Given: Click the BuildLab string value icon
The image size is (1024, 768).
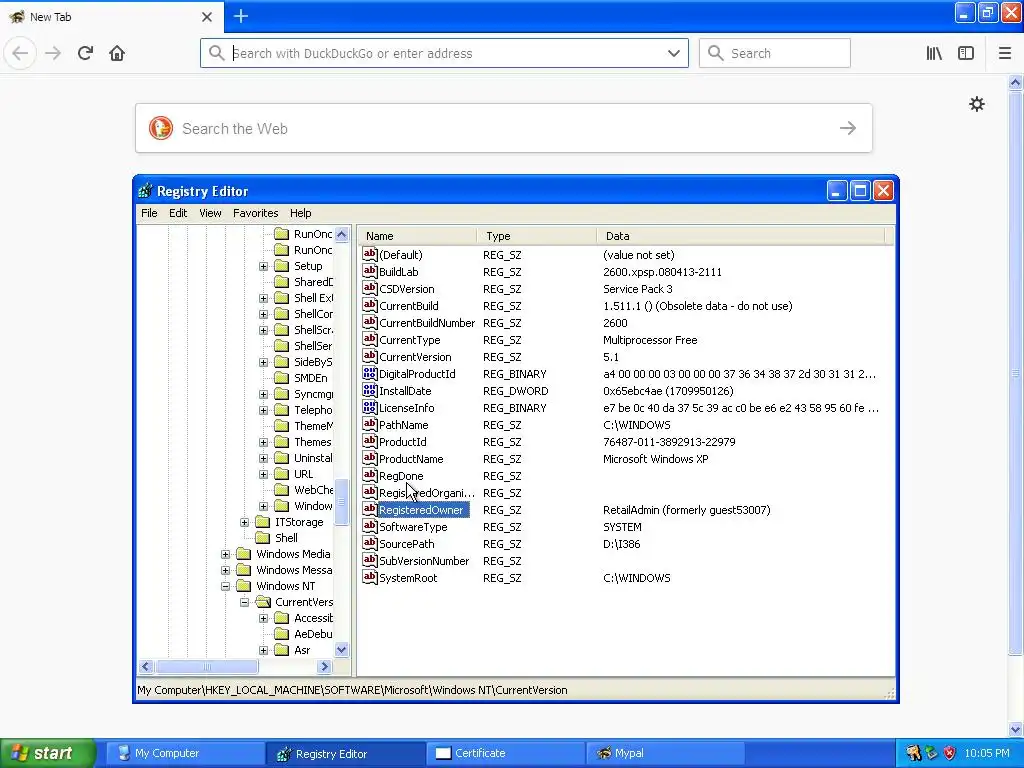Looking at the screenshot, I should pyautogui.click(x=370, y=271).
